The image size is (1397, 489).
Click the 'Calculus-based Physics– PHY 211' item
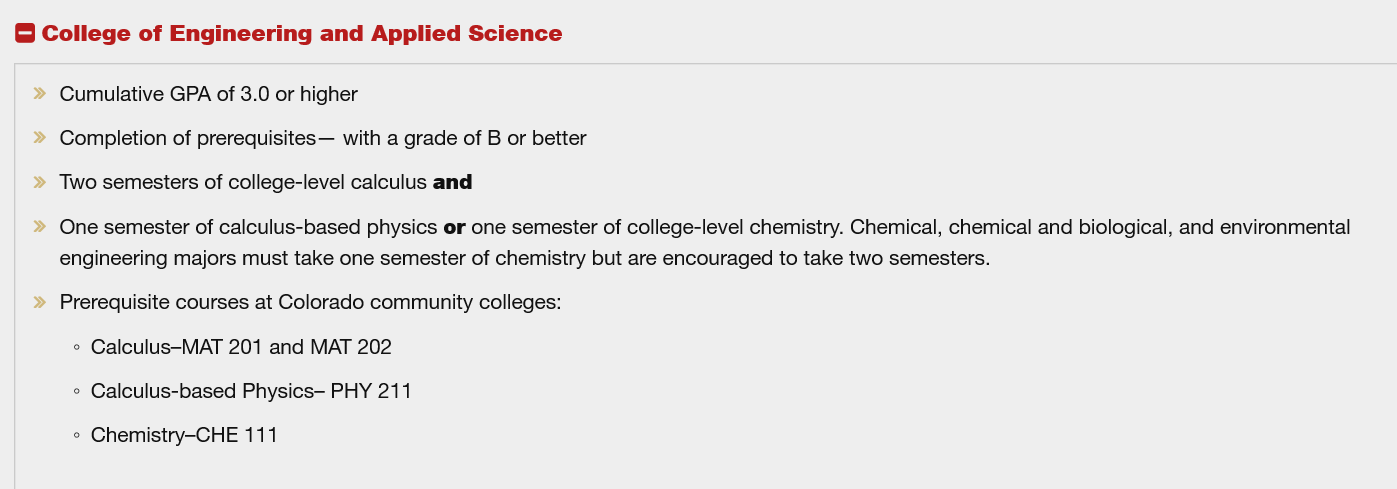(x=251, y=392)
